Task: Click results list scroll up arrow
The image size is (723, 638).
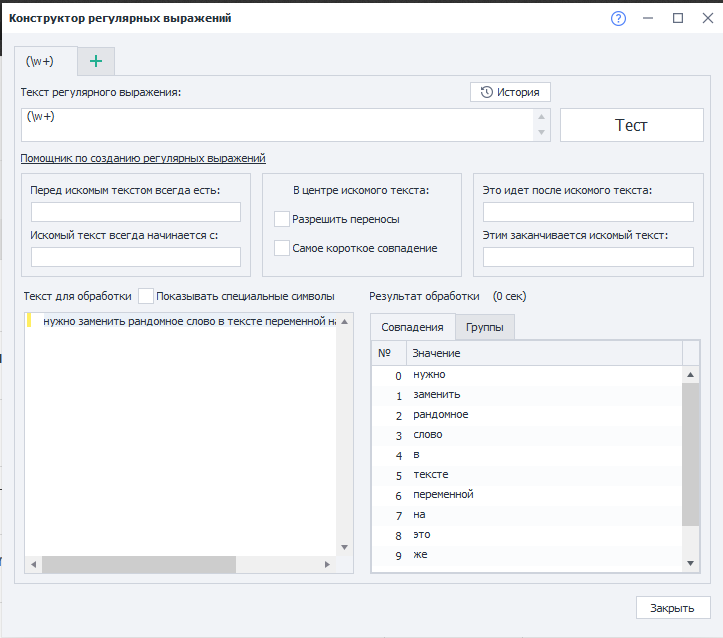Action: click(690, 375)
